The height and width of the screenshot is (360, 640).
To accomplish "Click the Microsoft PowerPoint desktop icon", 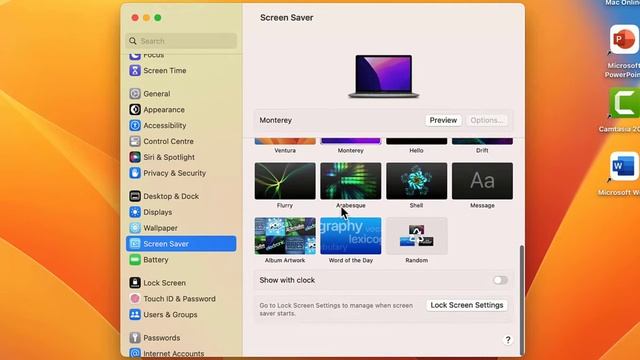I will tap(624, 40).
